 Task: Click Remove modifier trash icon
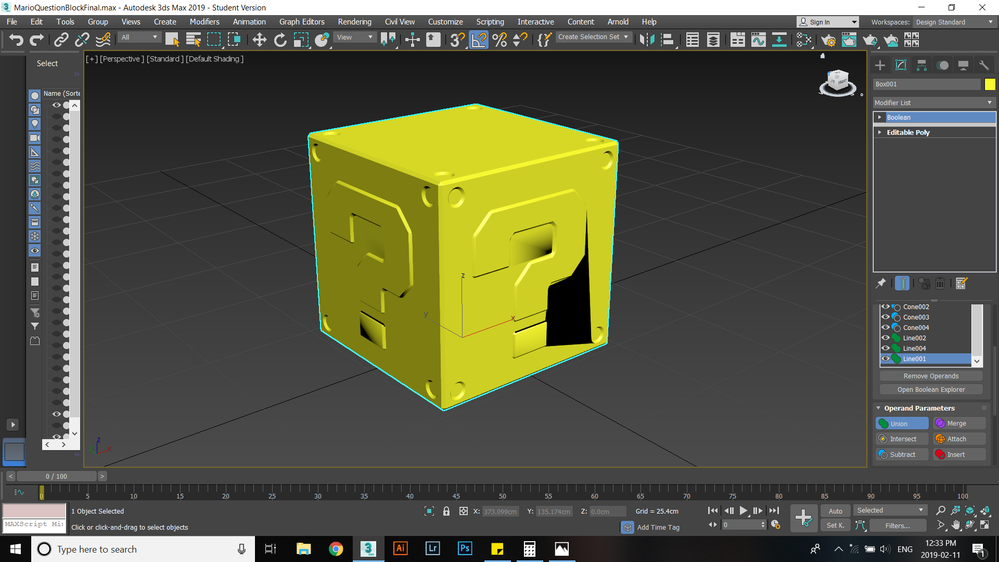click(x=940, y=283)
